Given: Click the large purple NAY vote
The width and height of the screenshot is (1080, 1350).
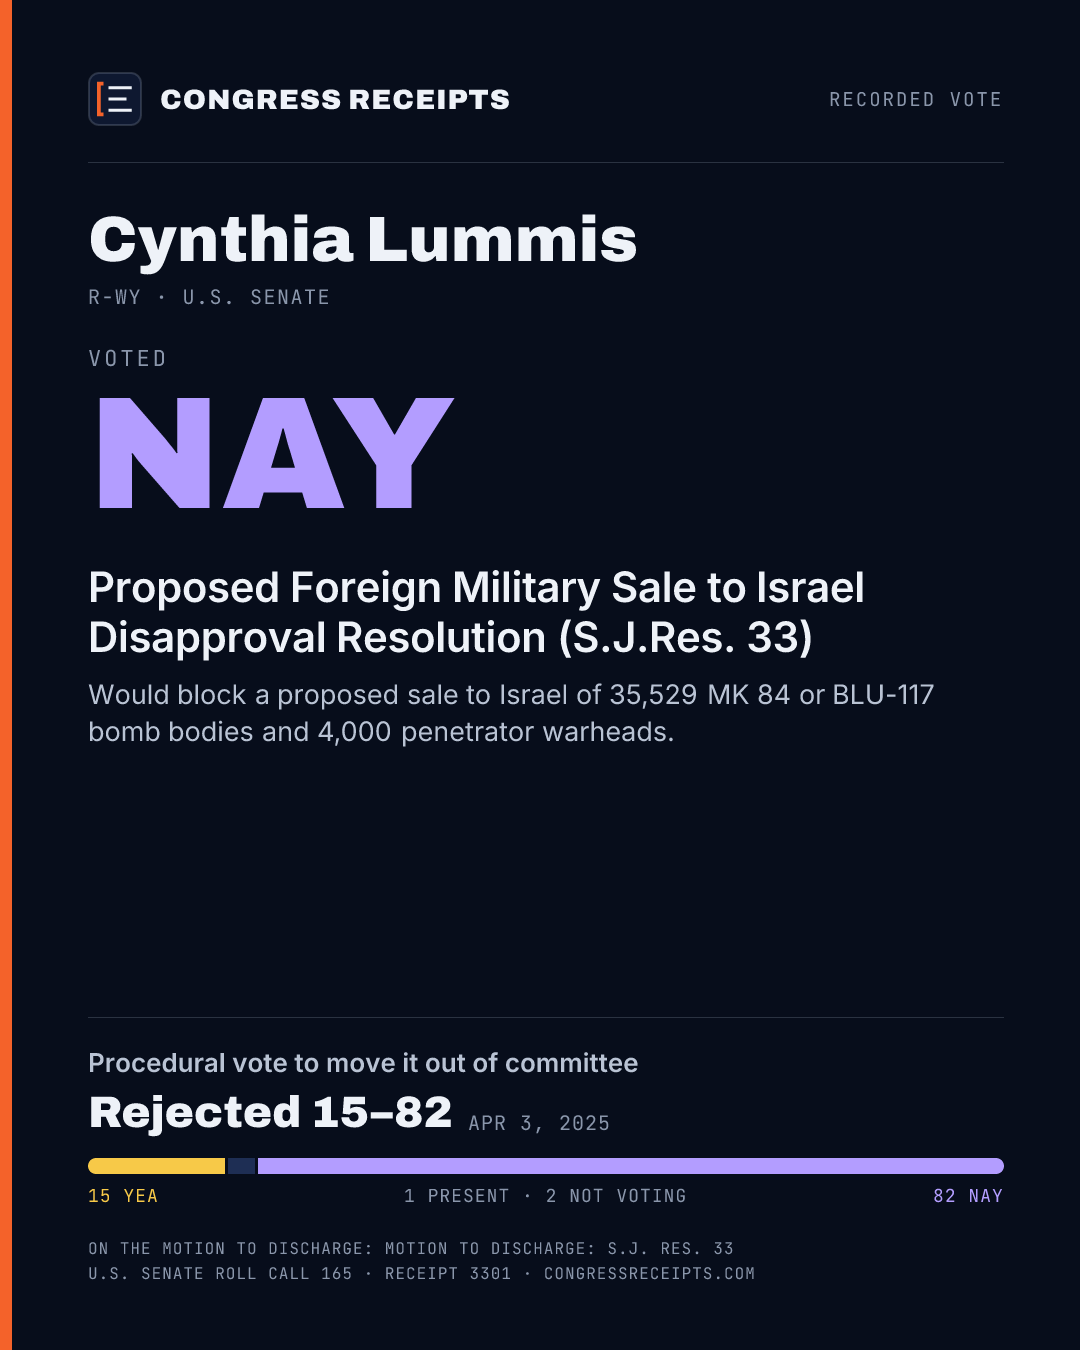Looking at the screenshot, I should point(275,453).
